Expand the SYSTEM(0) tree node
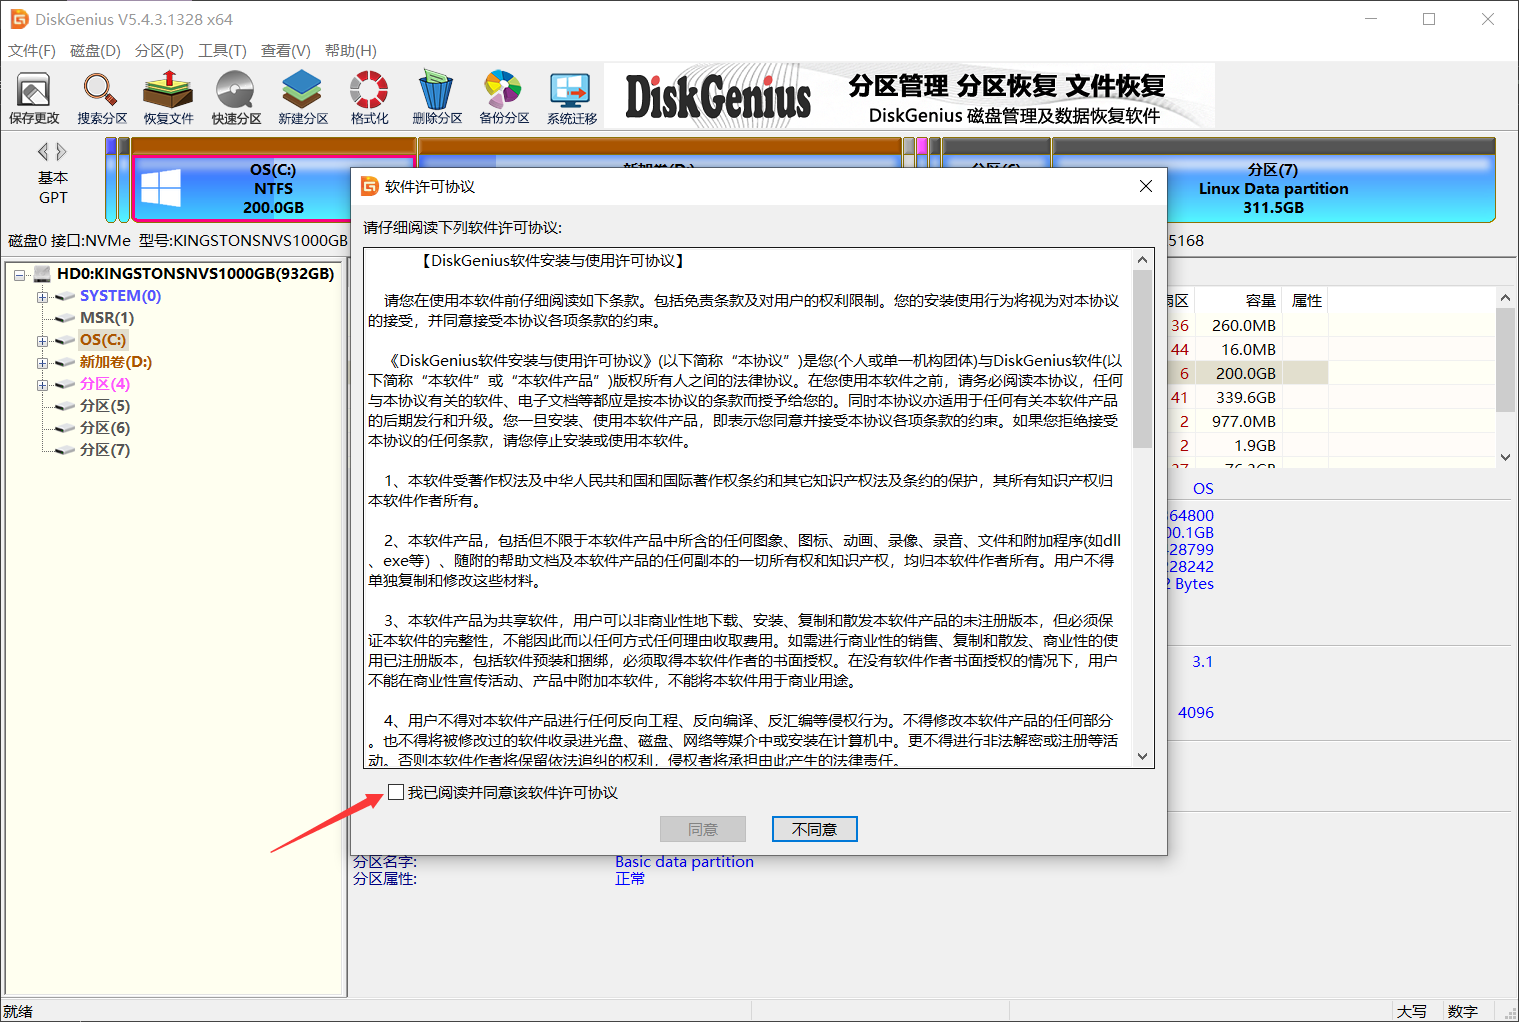The height and width of the screenshot is (1022, 1519). click(x=42, y=297)
